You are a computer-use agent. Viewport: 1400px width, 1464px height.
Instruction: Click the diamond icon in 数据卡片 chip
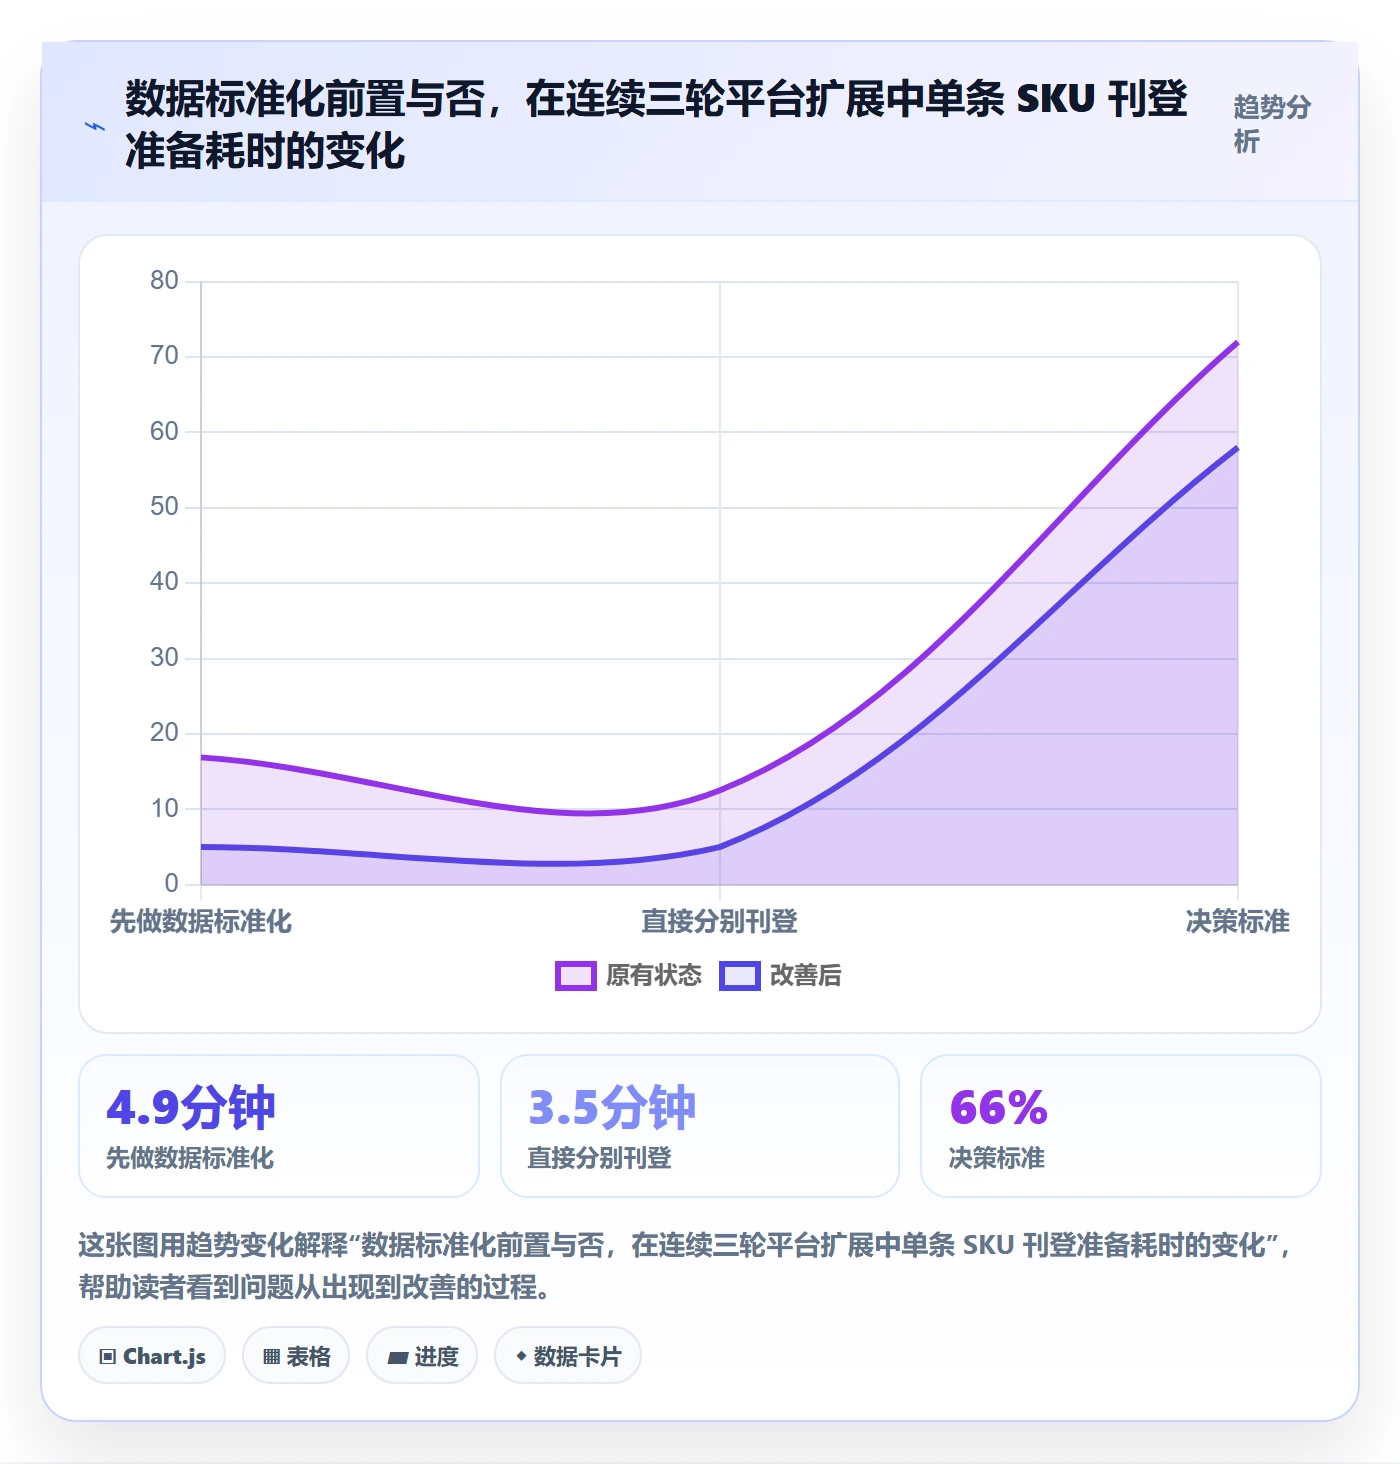(521, 1357)
